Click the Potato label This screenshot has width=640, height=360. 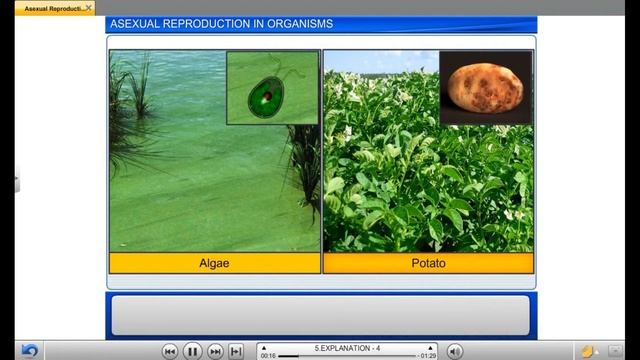tap(428, 263)
